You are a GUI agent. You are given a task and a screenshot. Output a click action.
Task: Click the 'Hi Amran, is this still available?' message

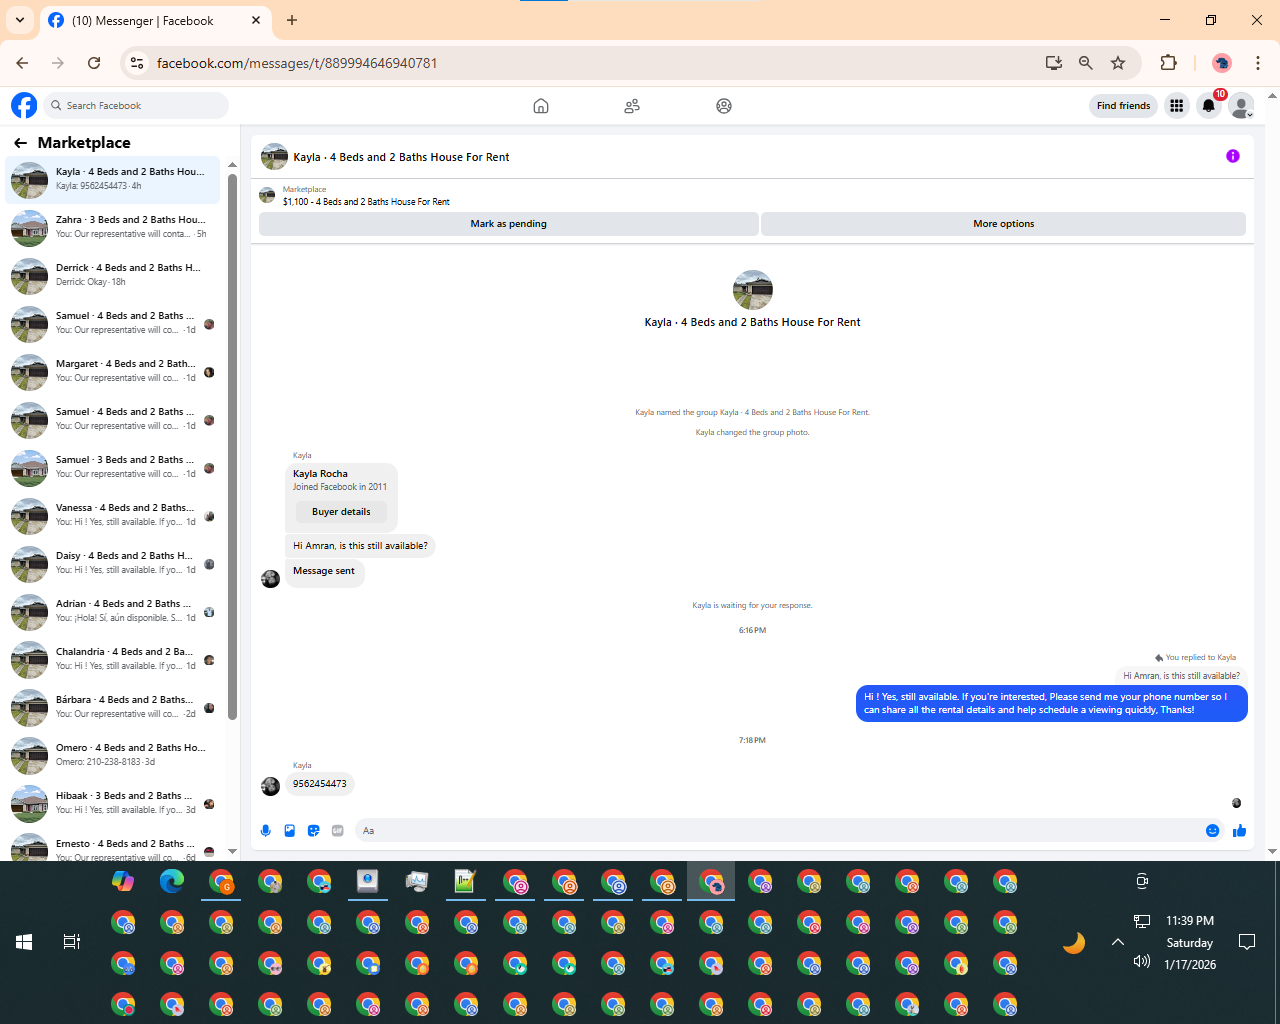click(x=360, y=546)
